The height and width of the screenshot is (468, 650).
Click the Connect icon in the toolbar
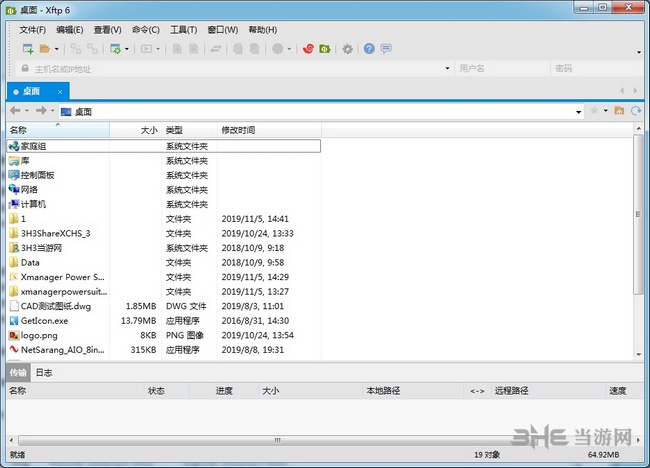pyautogui.click(x=75, y=49)
